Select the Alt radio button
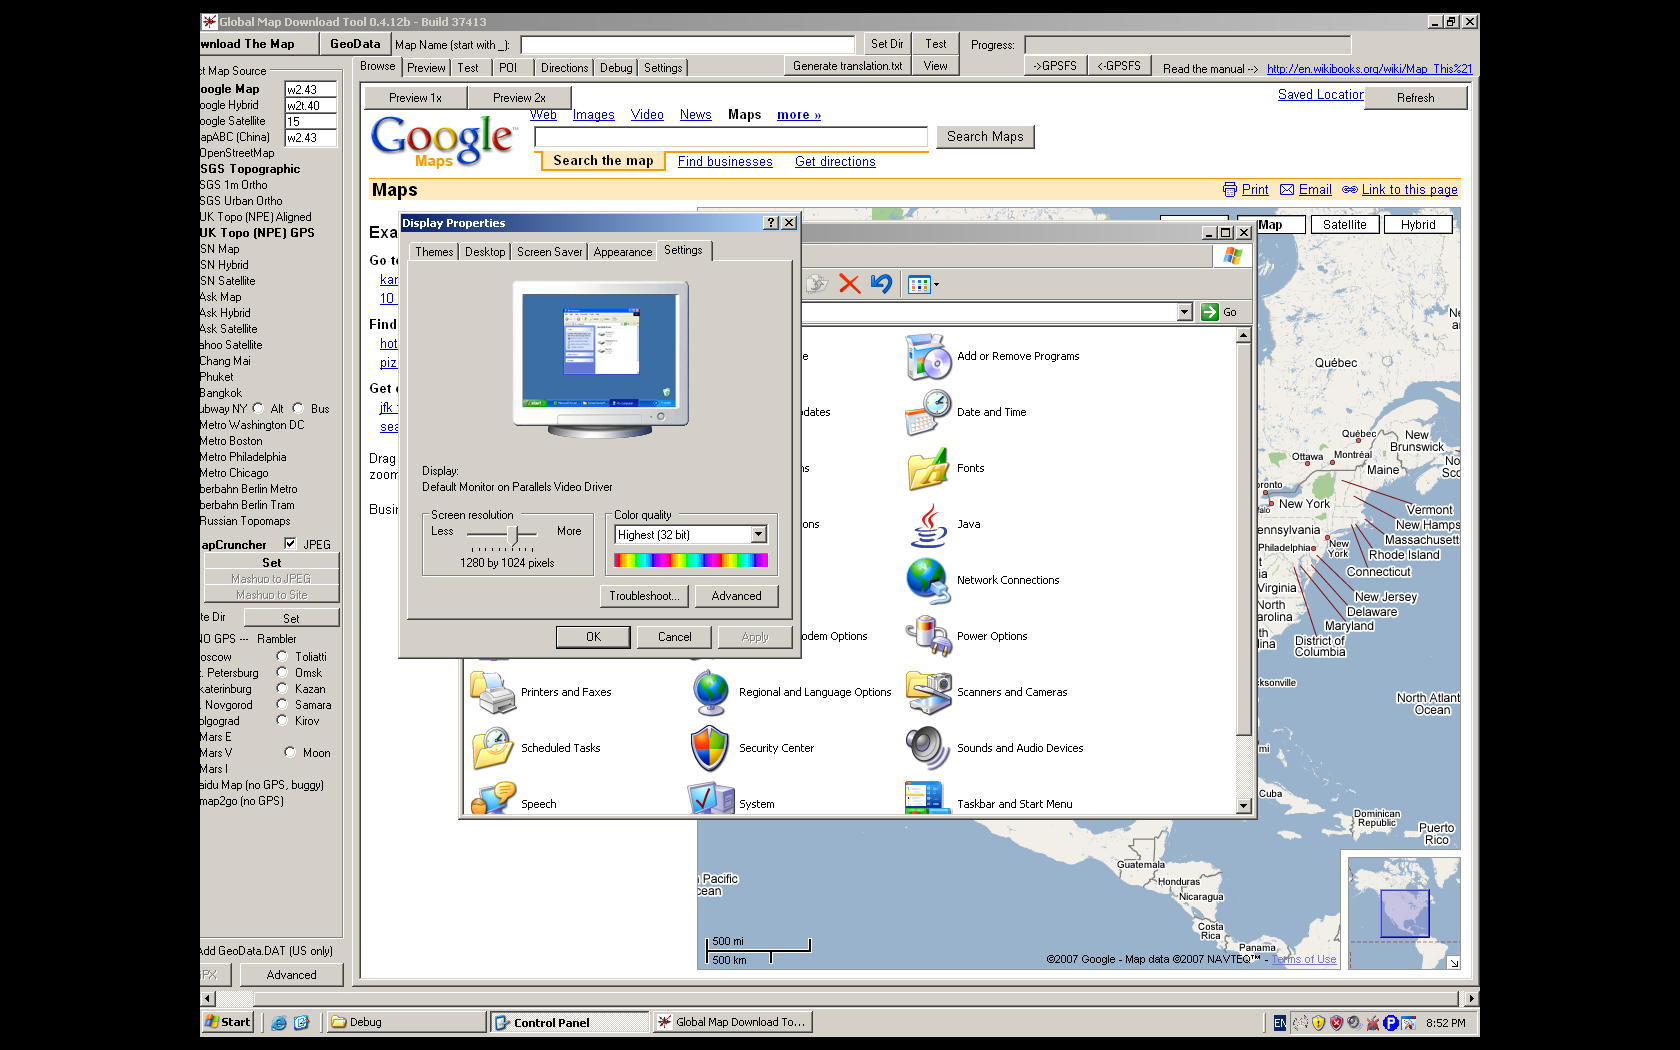This screenshot has width=1680, height=1050. [258, 408]
